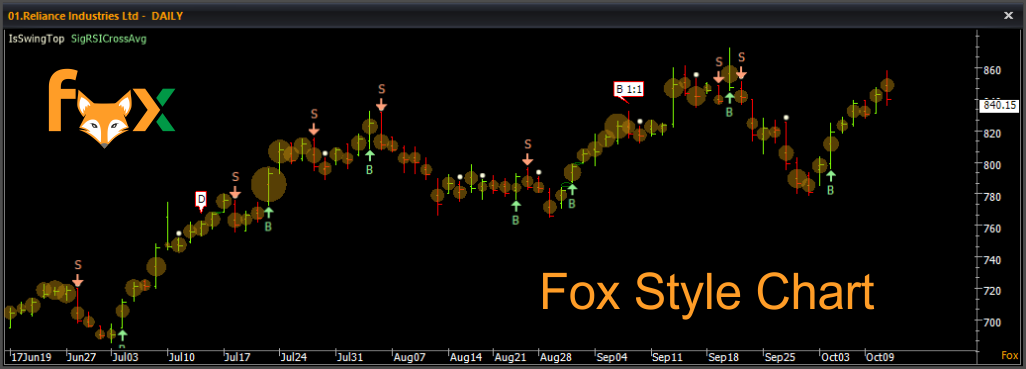Select the SigRSICrossAvg indicator label
This screenshot has width=1026, height=369.
pos(108,39)
